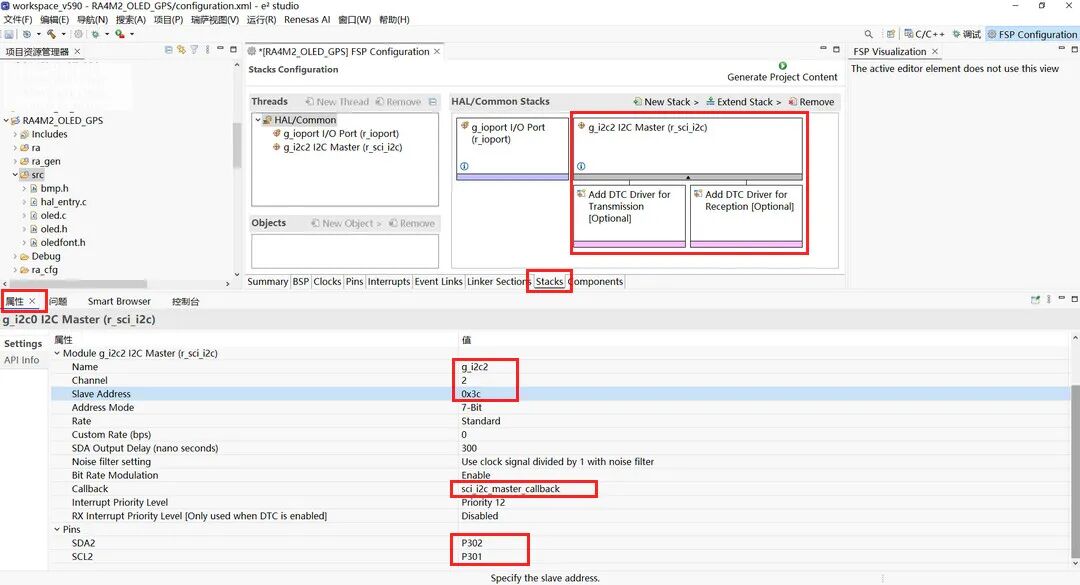Click Extend Stack in the stacks toolbar
The width and height of the screenshot is (1080, 585).
pos(743,102)
